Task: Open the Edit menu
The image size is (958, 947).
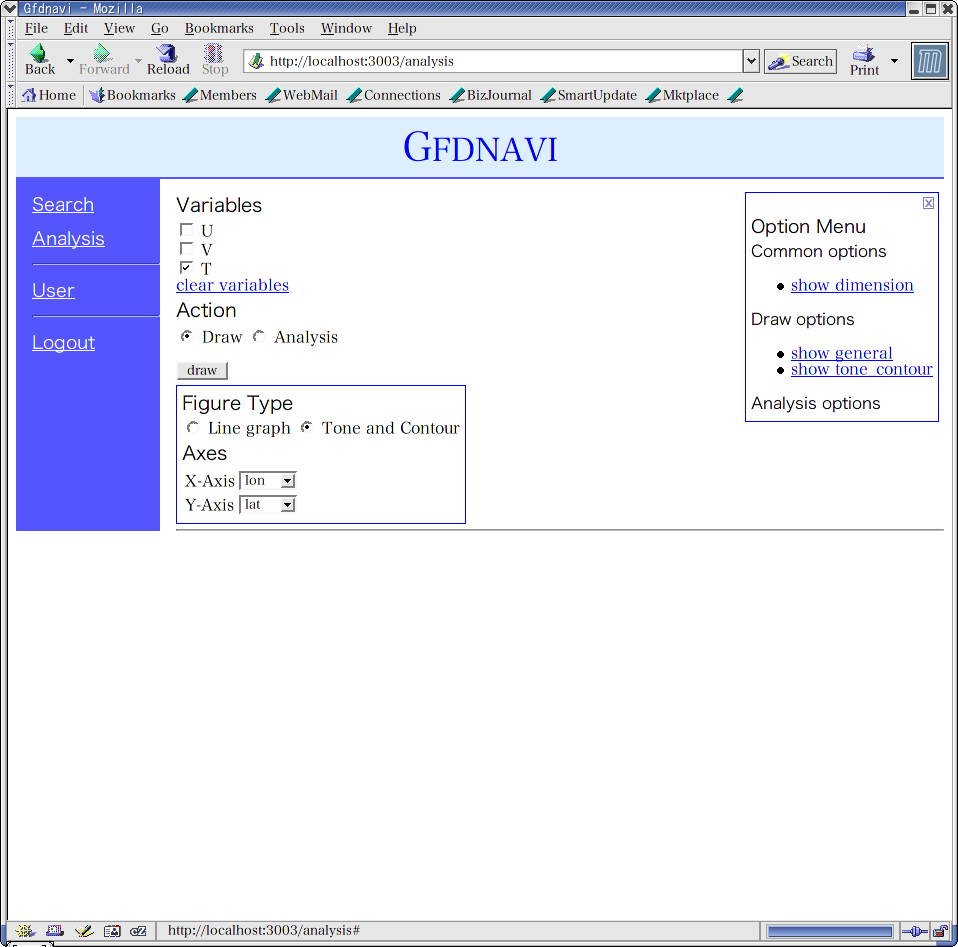Action: pyautogui.click(x=76, y=28)
